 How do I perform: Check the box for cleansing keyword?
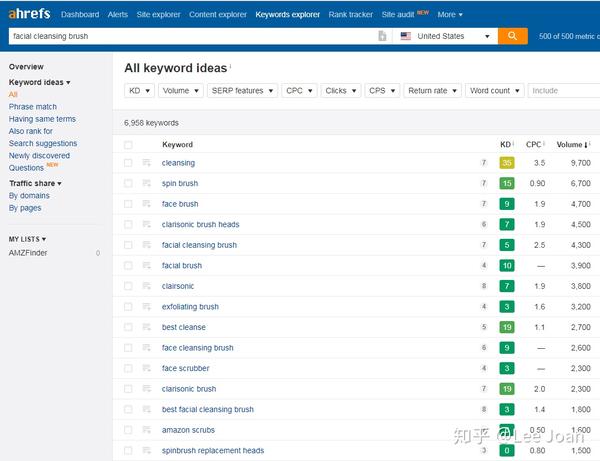coord(128,163)
